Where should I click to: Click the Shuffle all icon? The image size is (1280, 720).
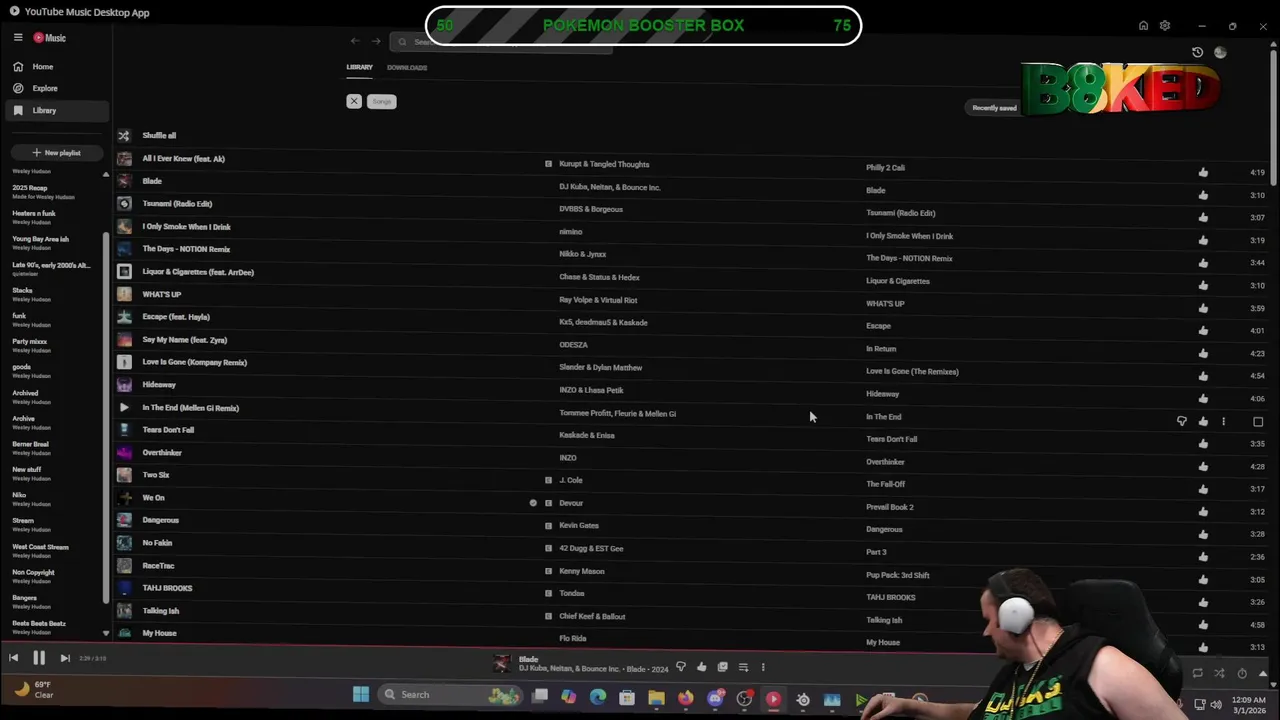[124, 135]
